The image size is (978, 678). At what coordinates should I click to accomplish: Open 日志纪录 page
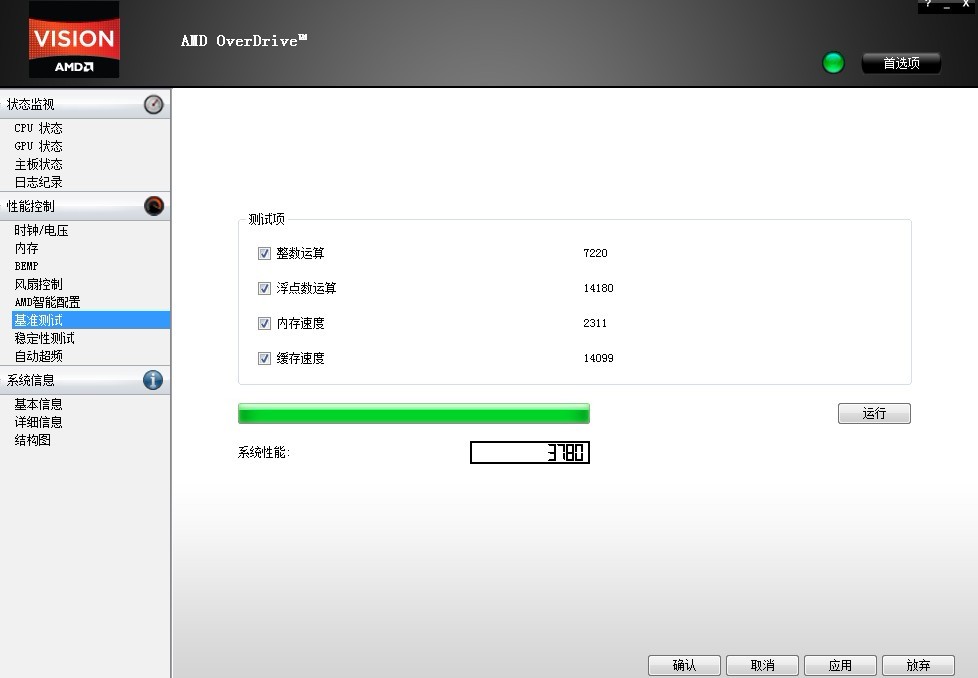point(39,182)
